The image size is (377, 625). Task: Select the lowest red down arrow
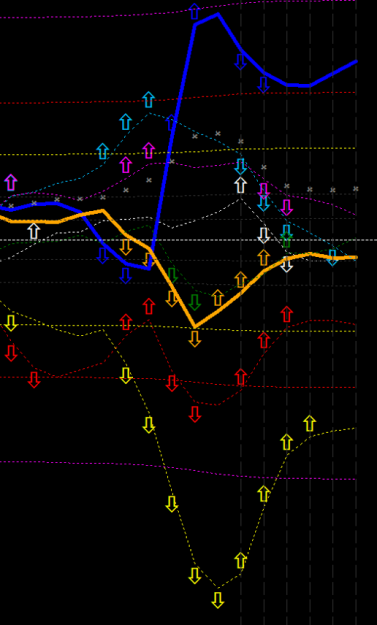(x=194, y=414)
